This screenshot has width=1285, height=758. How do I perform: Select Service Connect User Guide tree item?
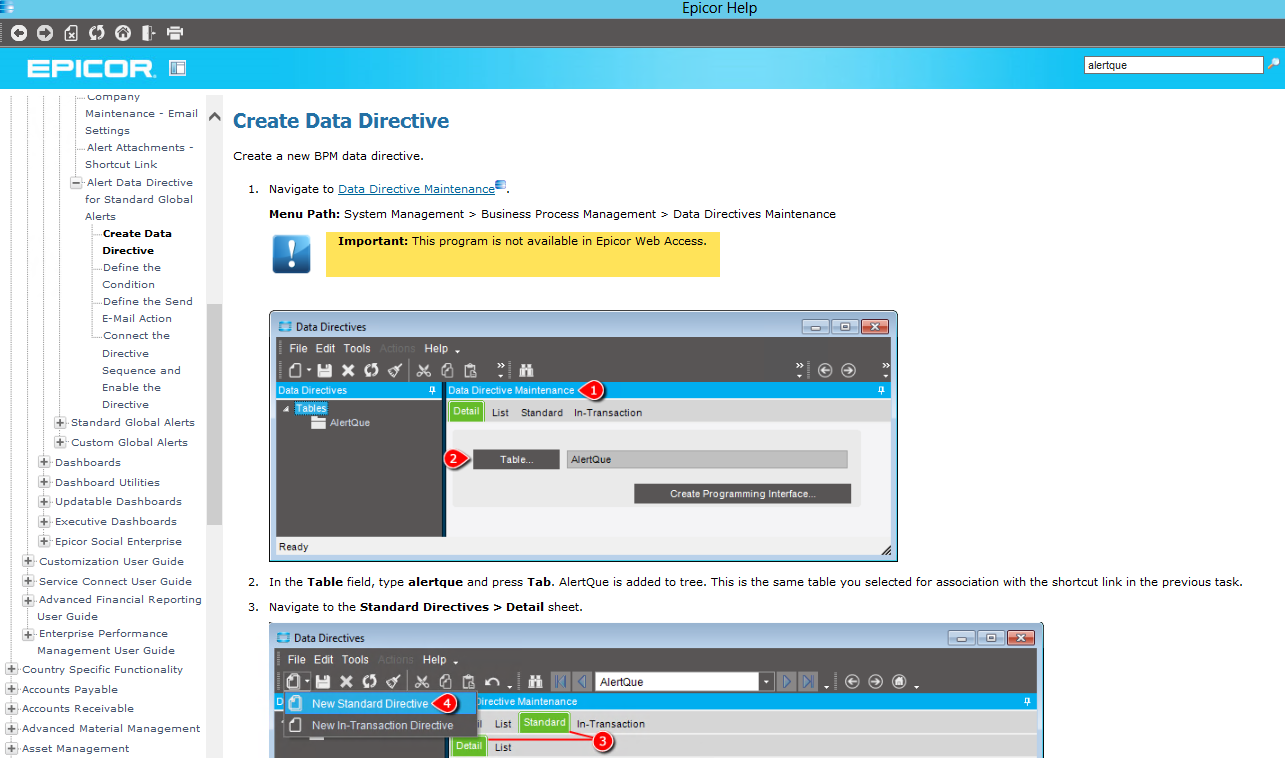tap(115, 582)
